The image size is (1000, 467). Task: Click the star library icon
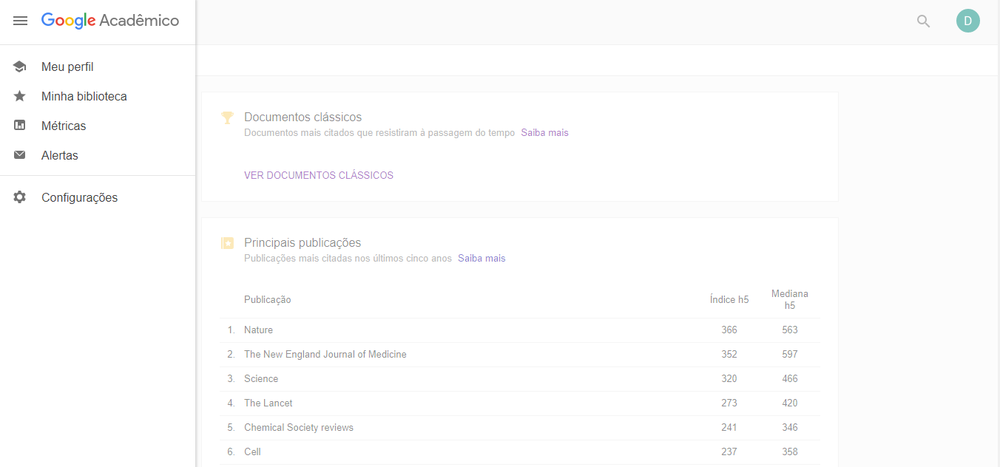point(20,96)
